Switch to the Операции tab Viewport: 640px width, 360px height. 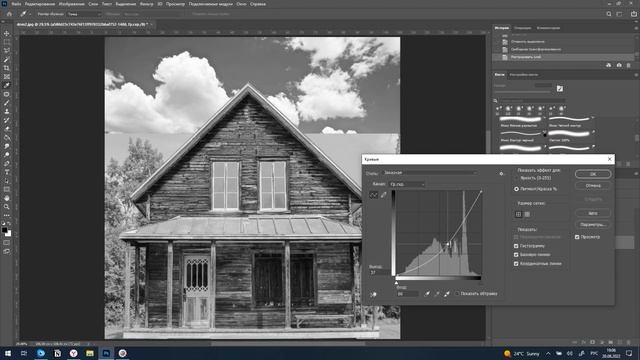pos(522,28)
